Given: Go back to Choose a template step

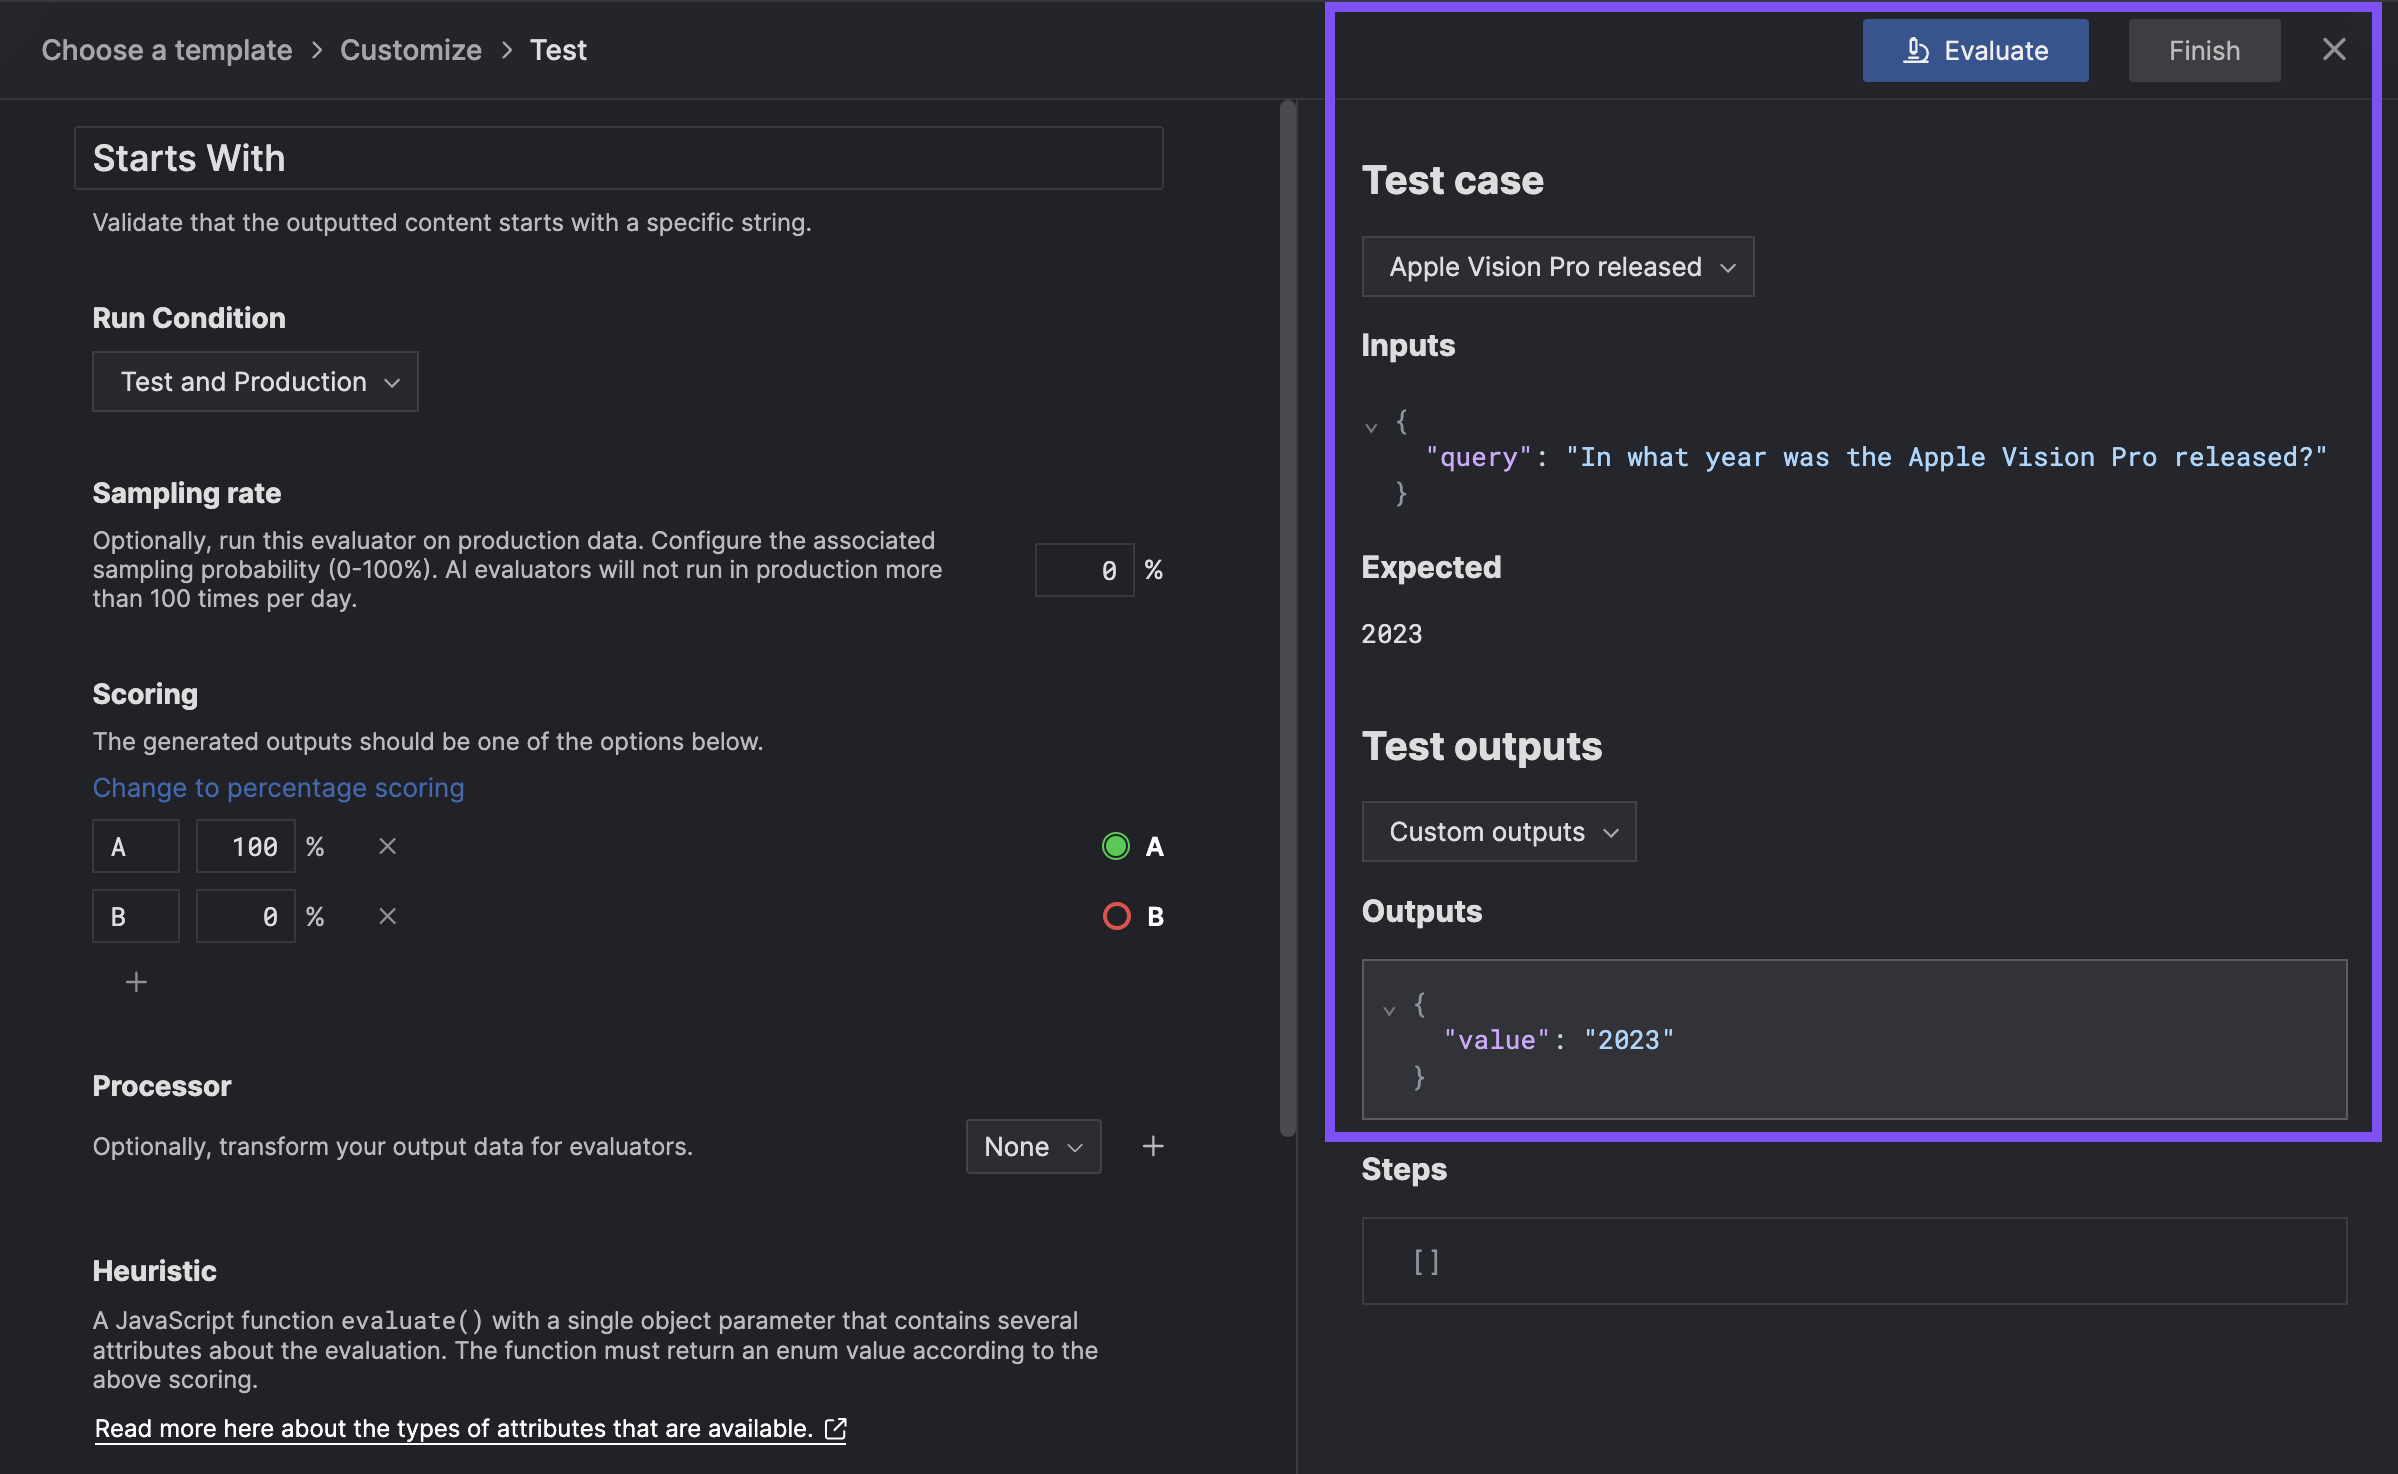Looking at the screenshot, I should click(x=167, y=50).
